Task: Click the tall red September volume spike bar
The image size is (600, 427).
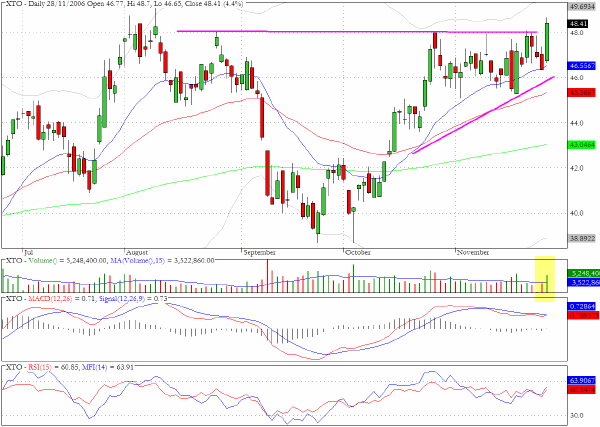Action: tap(267, 276)
